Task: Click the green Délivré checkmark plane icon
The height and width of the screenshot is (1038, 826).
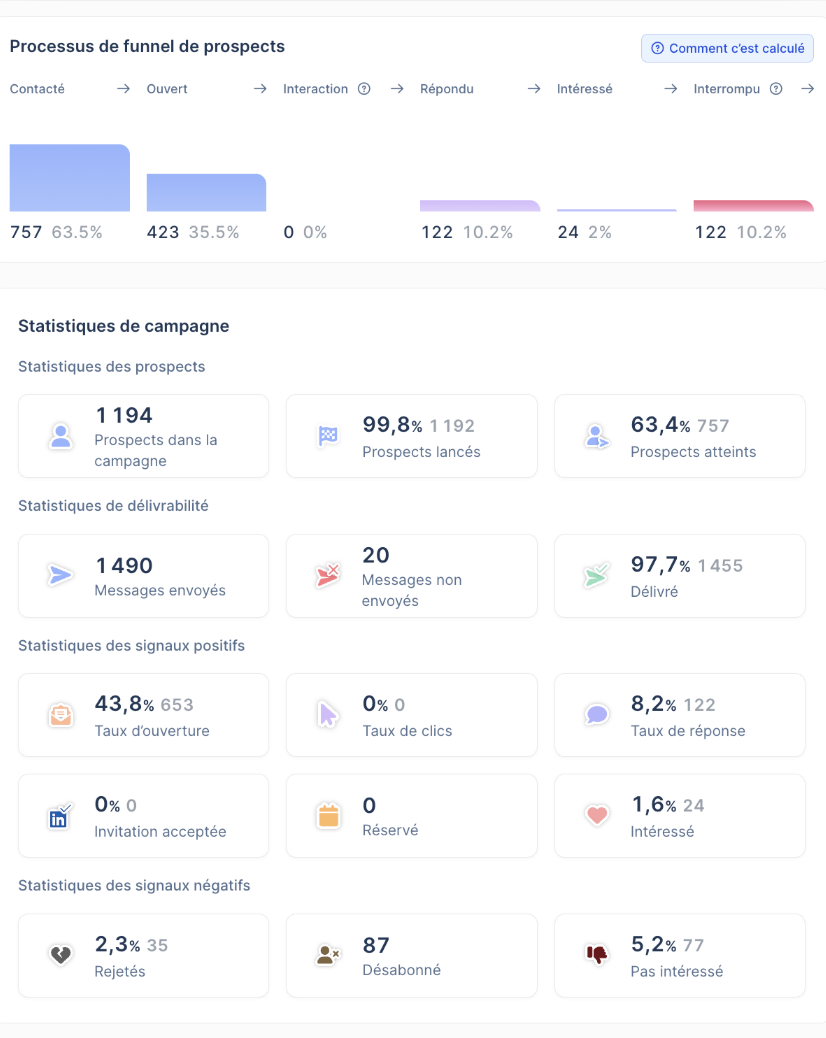Action: coord(596,575)
